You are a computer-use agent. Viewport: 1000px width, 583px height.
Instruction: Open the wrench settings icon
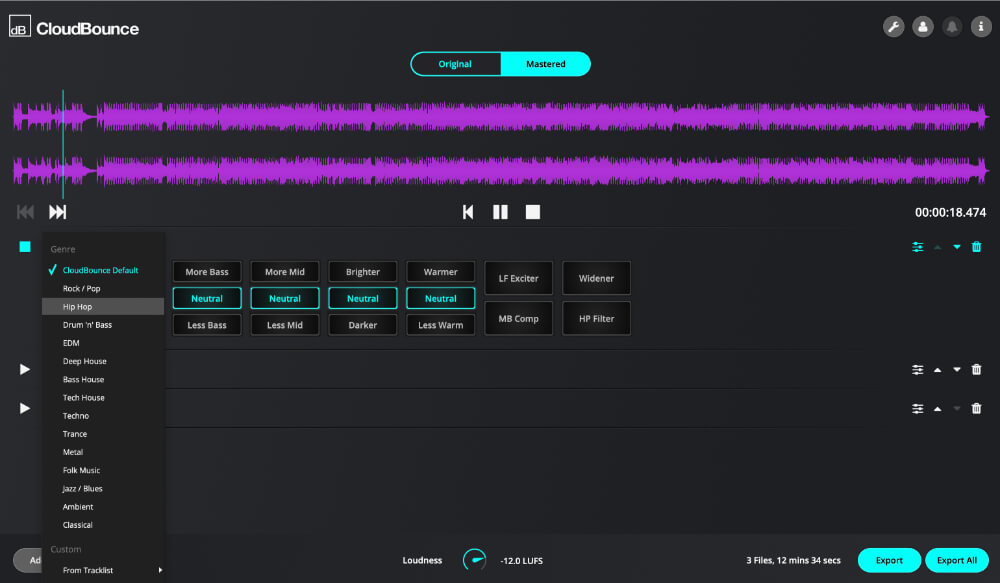[893, 27]
